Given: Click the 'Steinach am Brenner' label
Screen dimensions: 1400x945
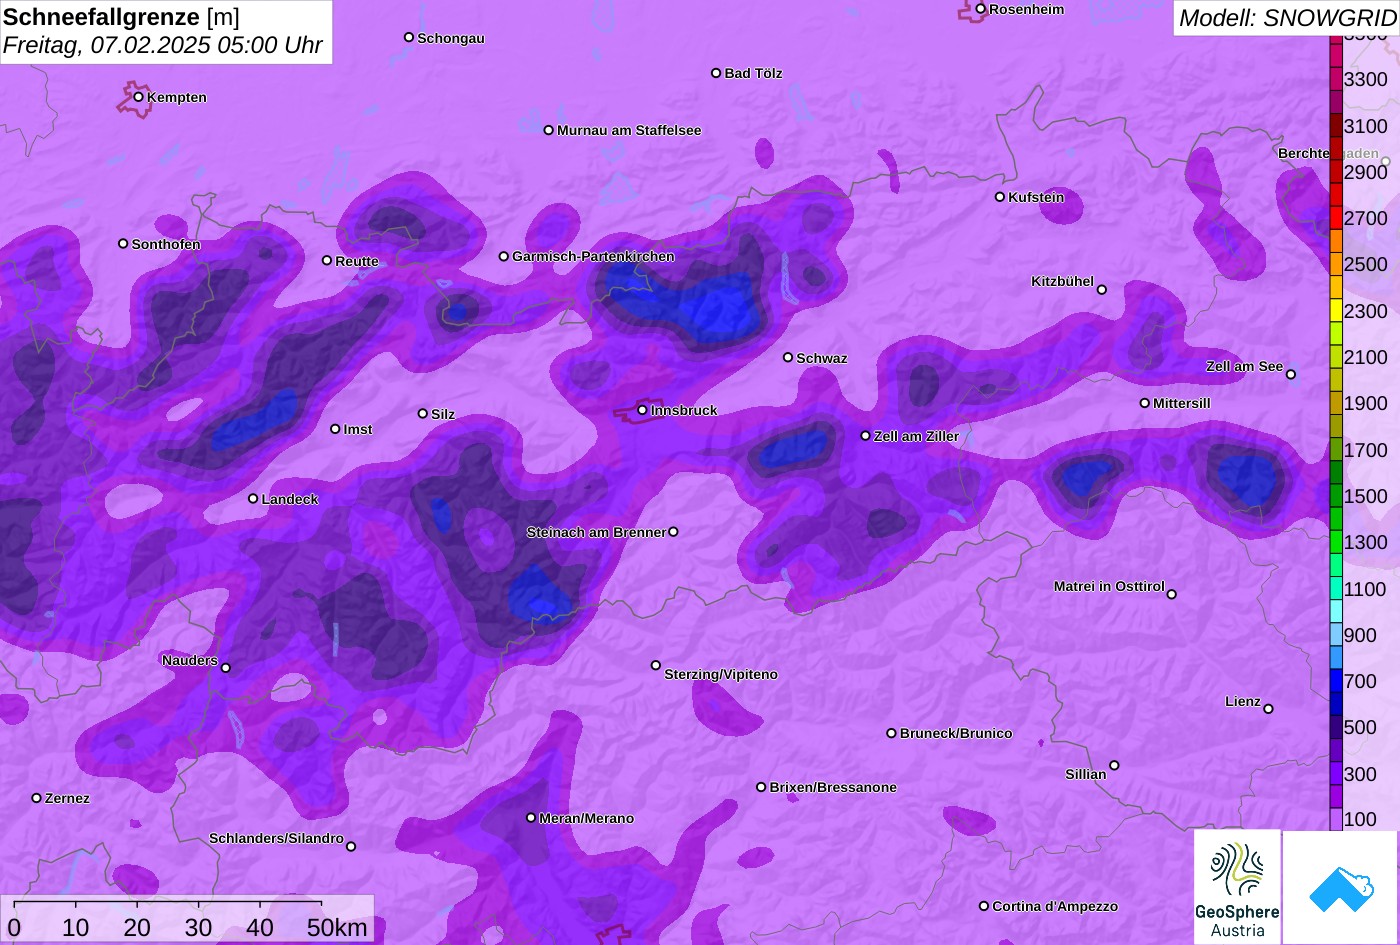Looking at the screenshot, I should tap(596, 533).
